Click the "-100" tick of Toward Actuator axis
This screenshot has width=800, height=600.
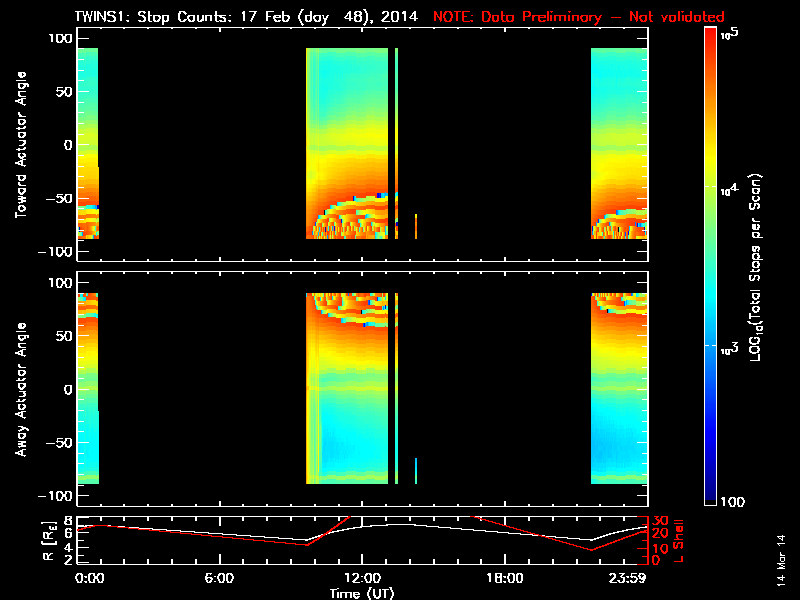pyautogui.click(x=56, y=252)
